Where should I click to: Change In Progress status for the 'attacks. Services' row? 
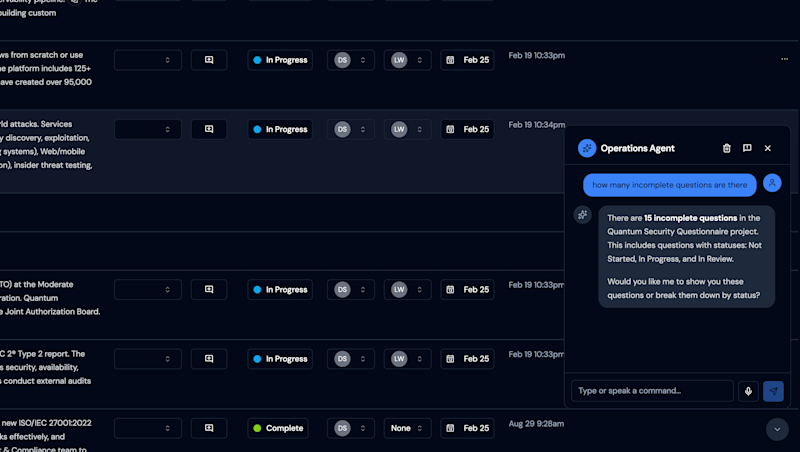(x=280, y=130)
